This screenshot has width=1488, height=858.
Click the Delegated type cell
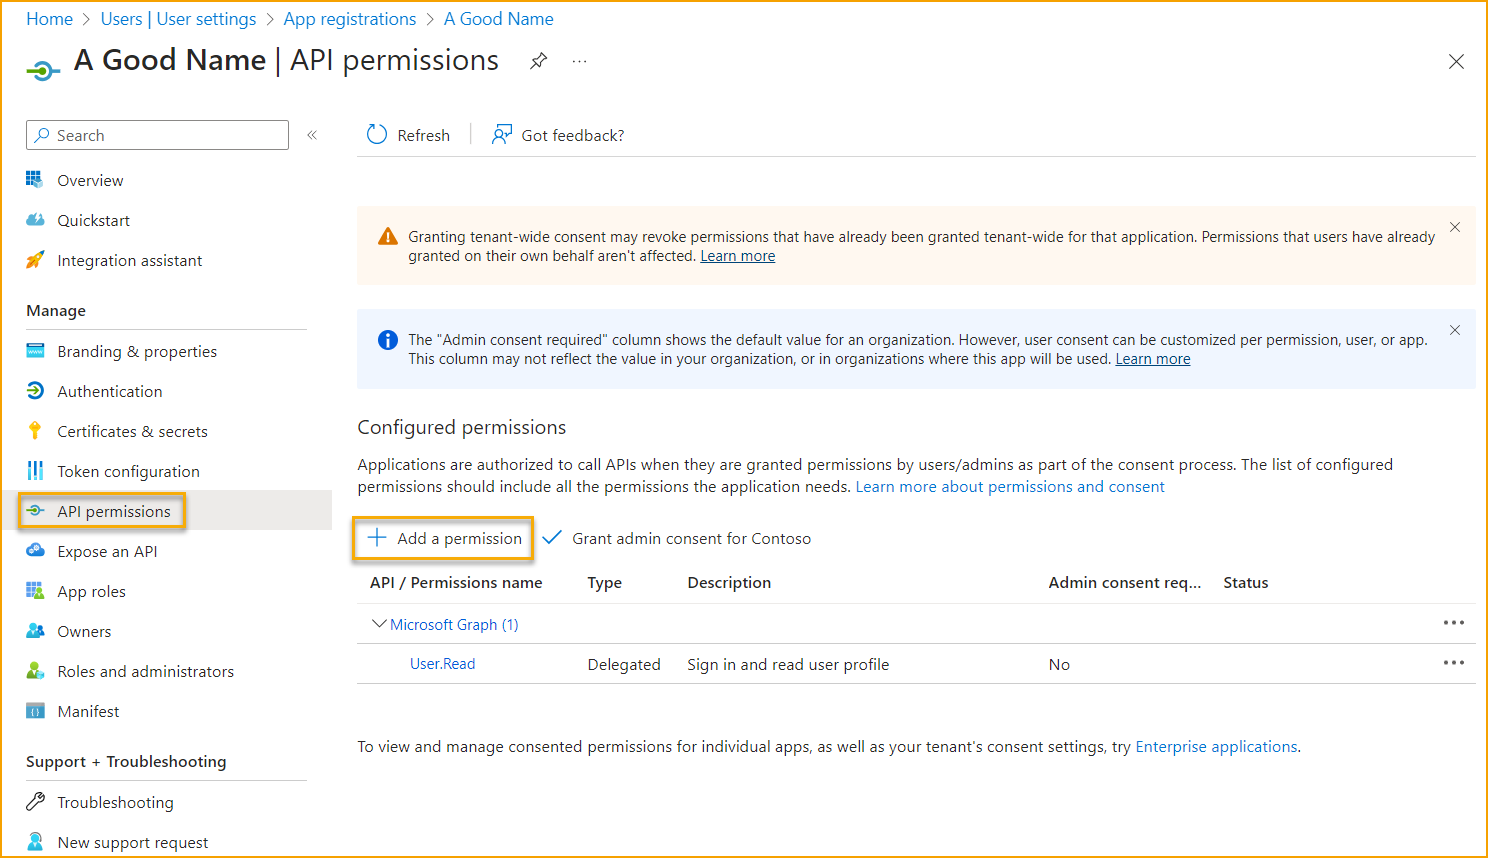tap(624, 664)
